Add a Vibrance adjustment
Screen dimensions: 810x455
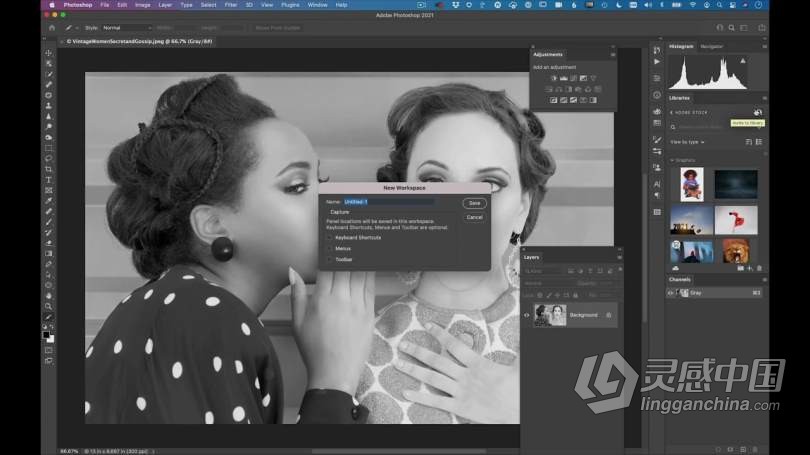593,79
